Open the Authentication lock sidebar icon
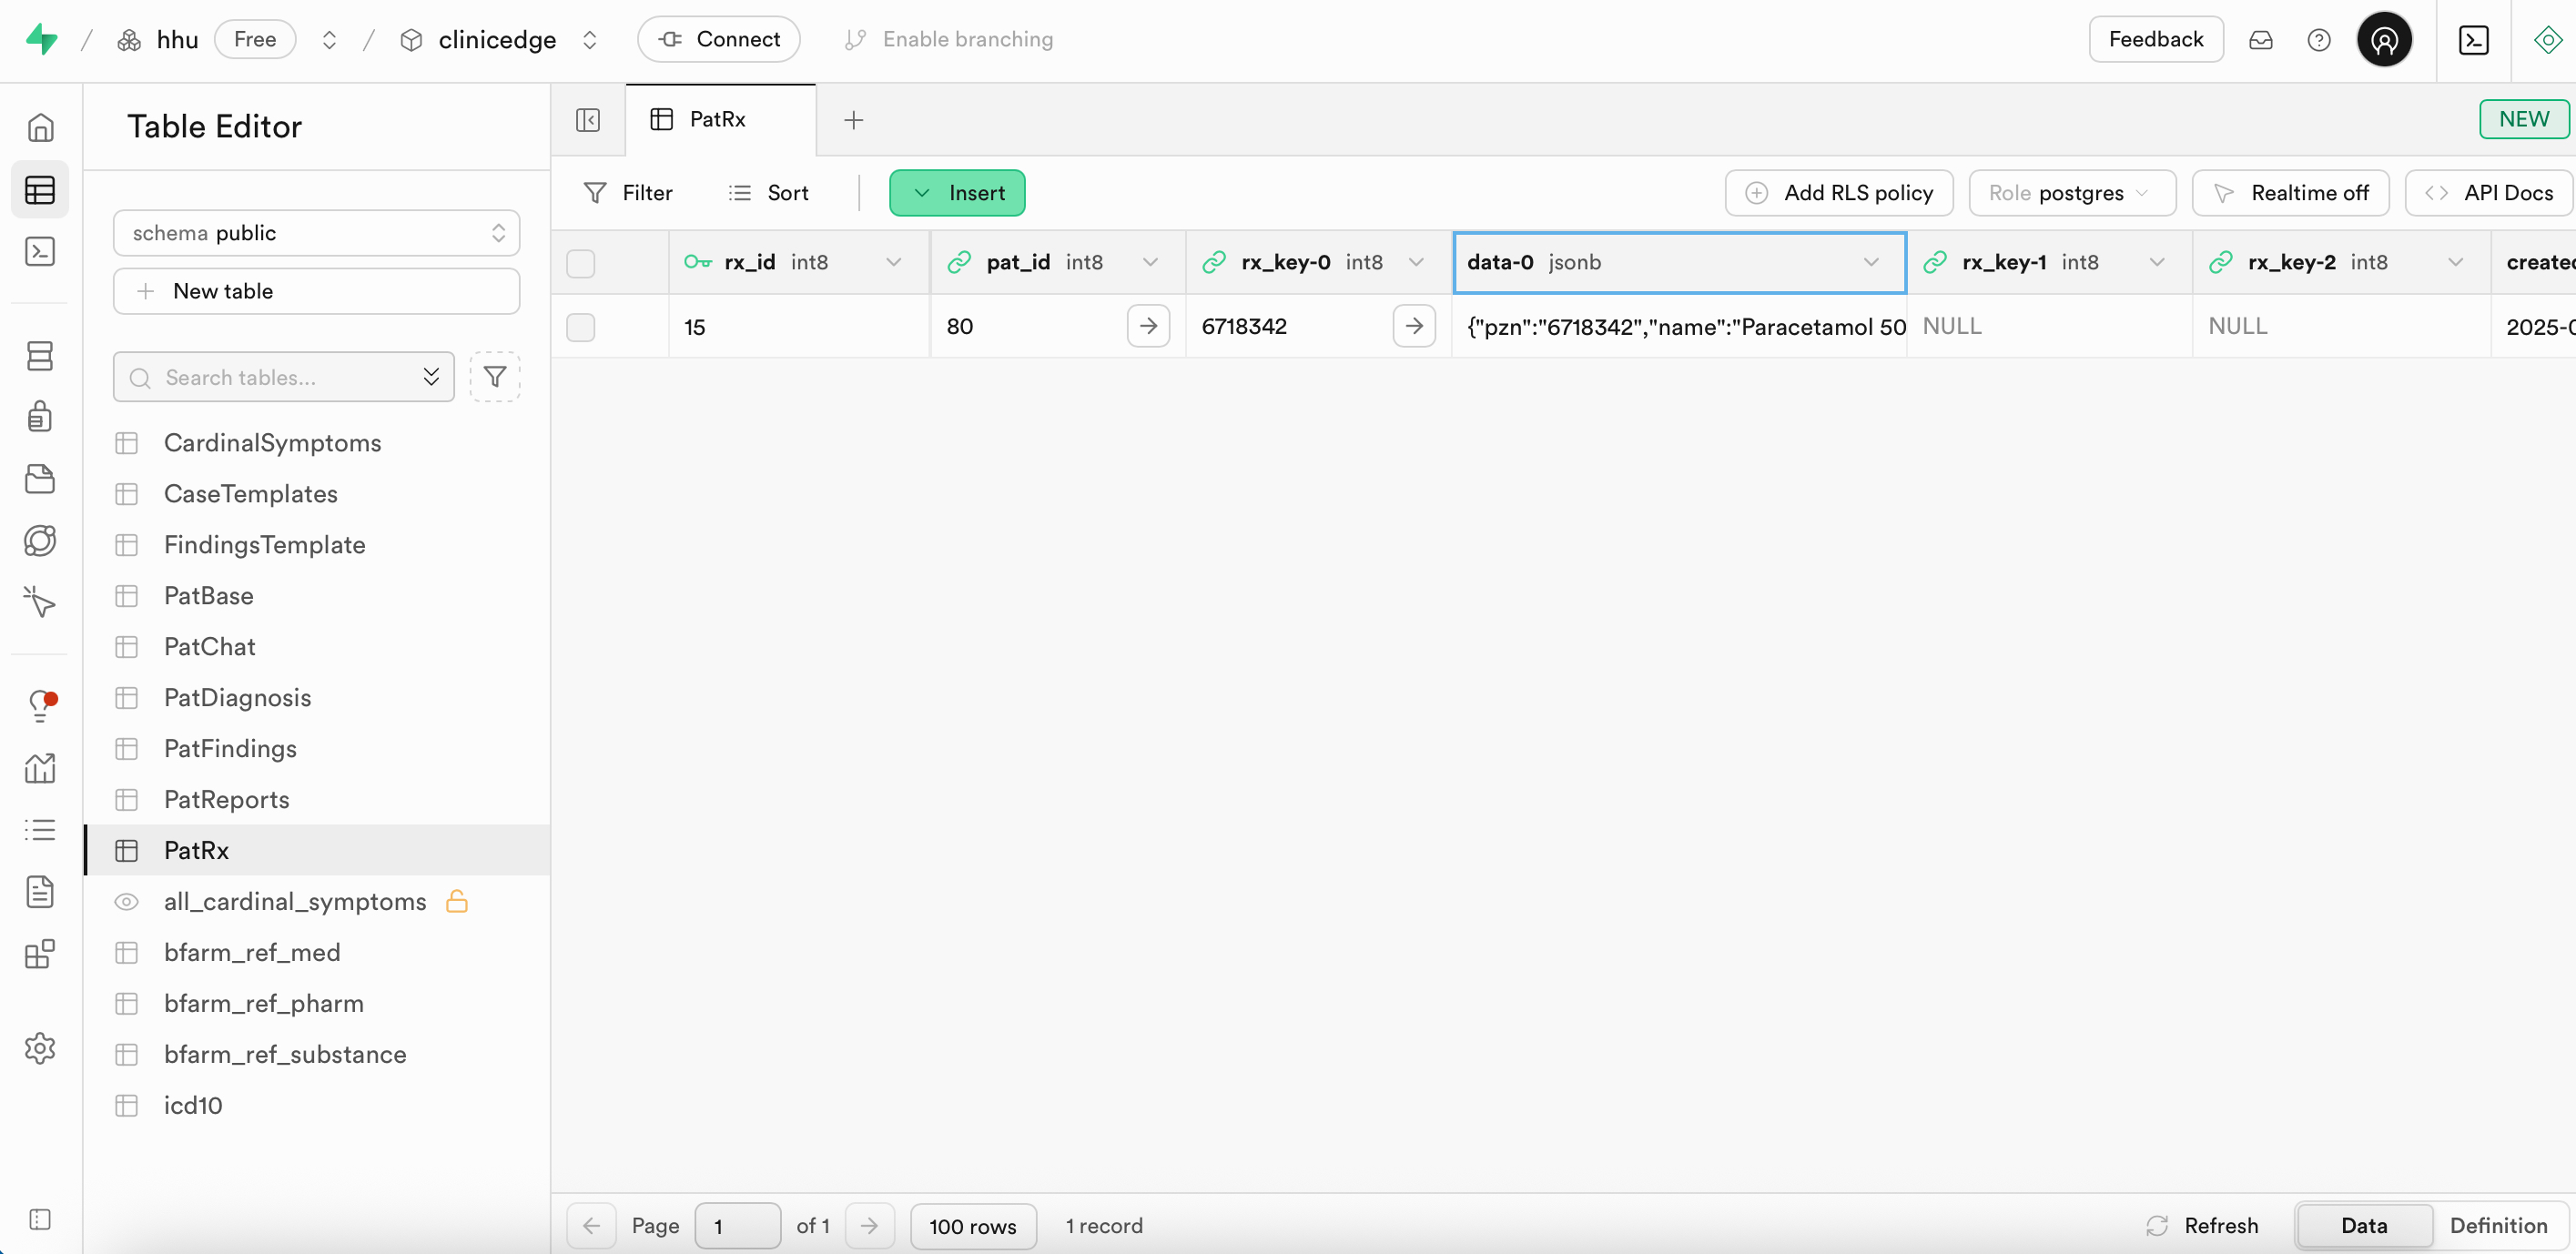This screenshot has height=1254, width=2576. coord(40,416)
